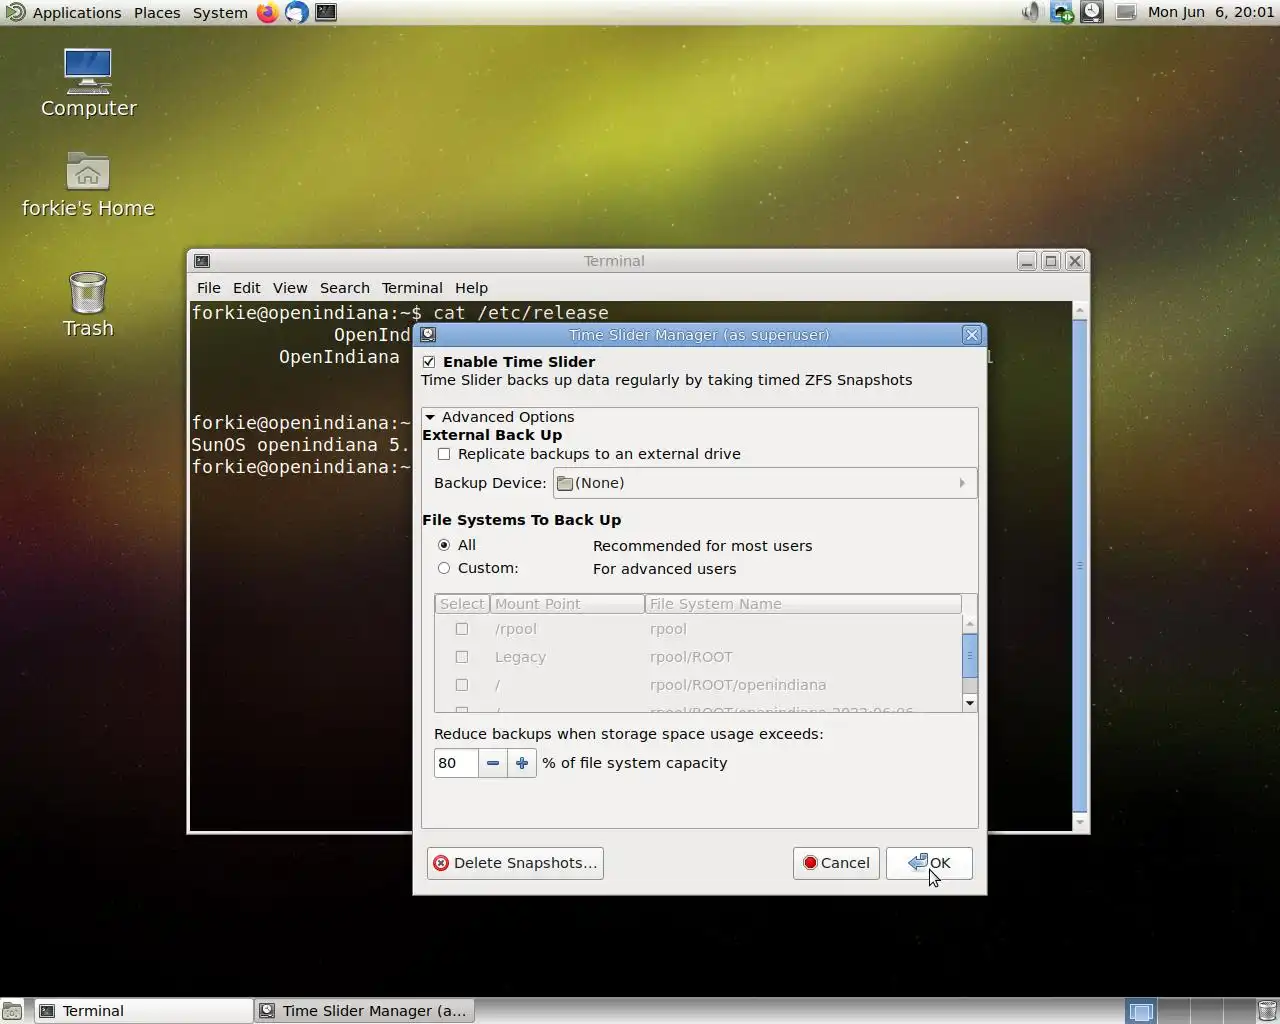Click the rpool/ROOT/openindiana file system name
Screen dimensions: 1280x1024
(x=738, y=685)
